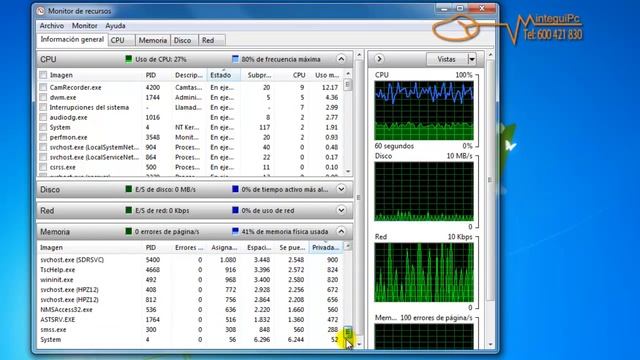This screenshot has height=360, width=640.
Task: Switch to the CPU tab
Action: 121,40
